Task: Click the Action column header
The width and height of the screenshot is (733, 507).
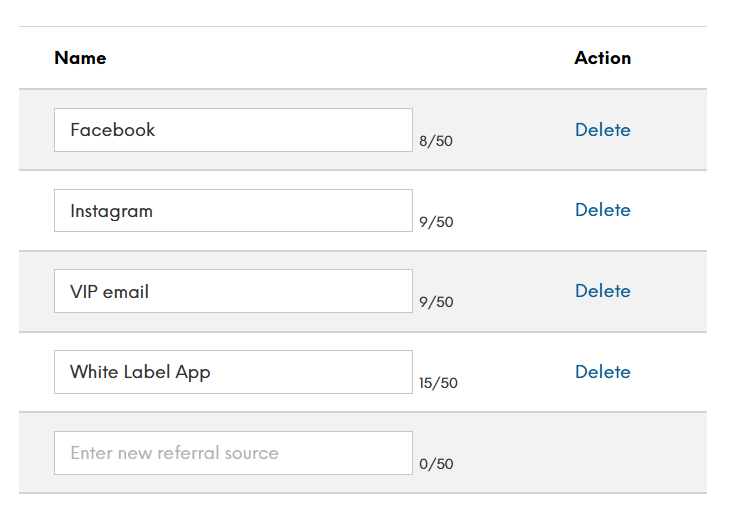Action: coord(602,58)
